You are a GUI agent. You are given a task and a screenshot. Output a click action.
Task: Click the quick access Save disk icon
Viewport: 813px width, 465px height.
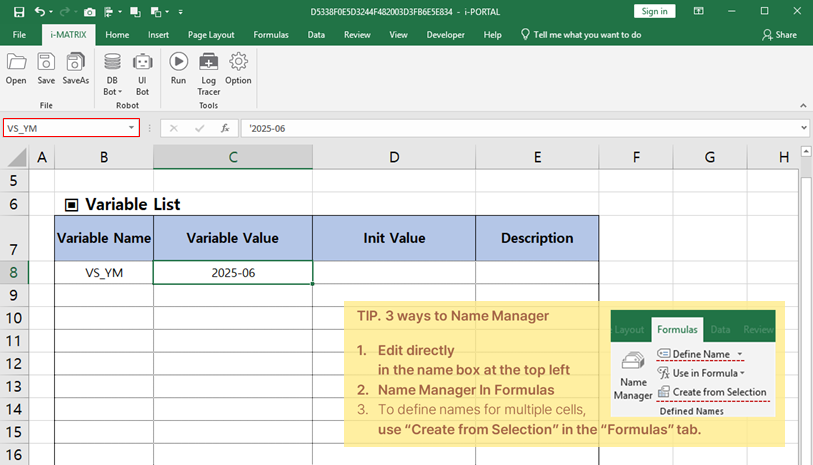click(18, 11)
